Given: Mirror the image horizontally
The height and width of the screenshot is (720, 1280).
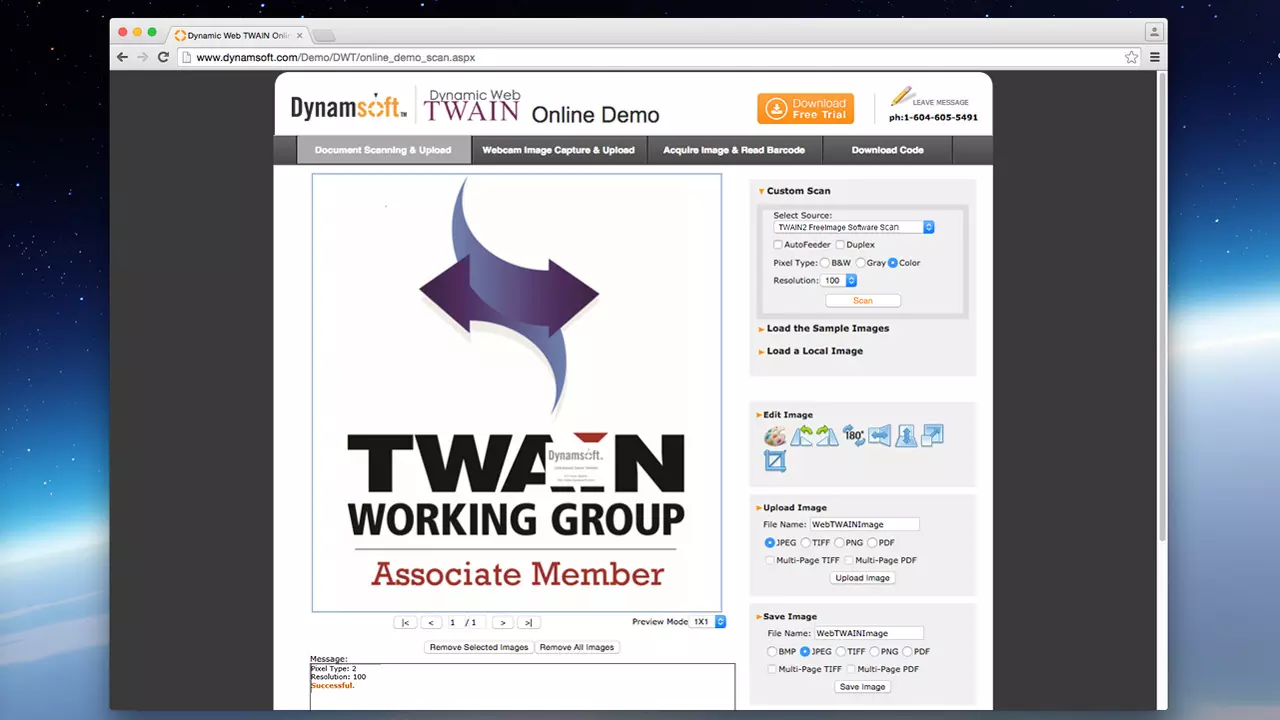Looking at the screenshot, I should pyautogui.click(x=879, y=436).
